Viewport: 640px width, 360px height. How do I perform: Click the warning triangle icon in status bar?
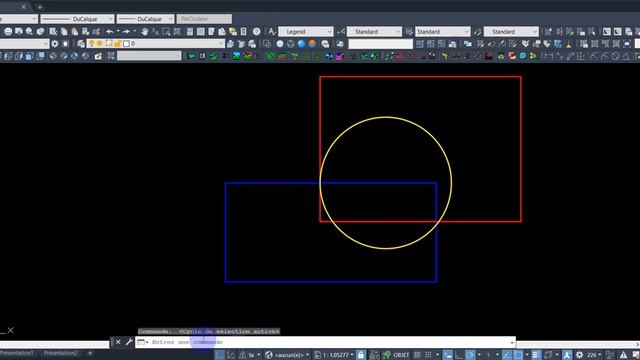[624, 355]
